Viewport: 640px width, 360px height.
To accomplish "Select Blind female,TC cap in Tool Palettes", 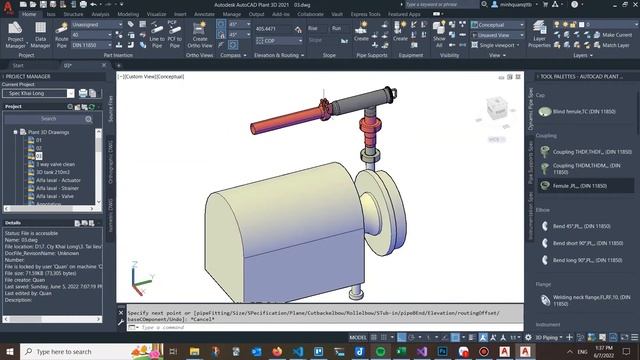I will point(577,111).
